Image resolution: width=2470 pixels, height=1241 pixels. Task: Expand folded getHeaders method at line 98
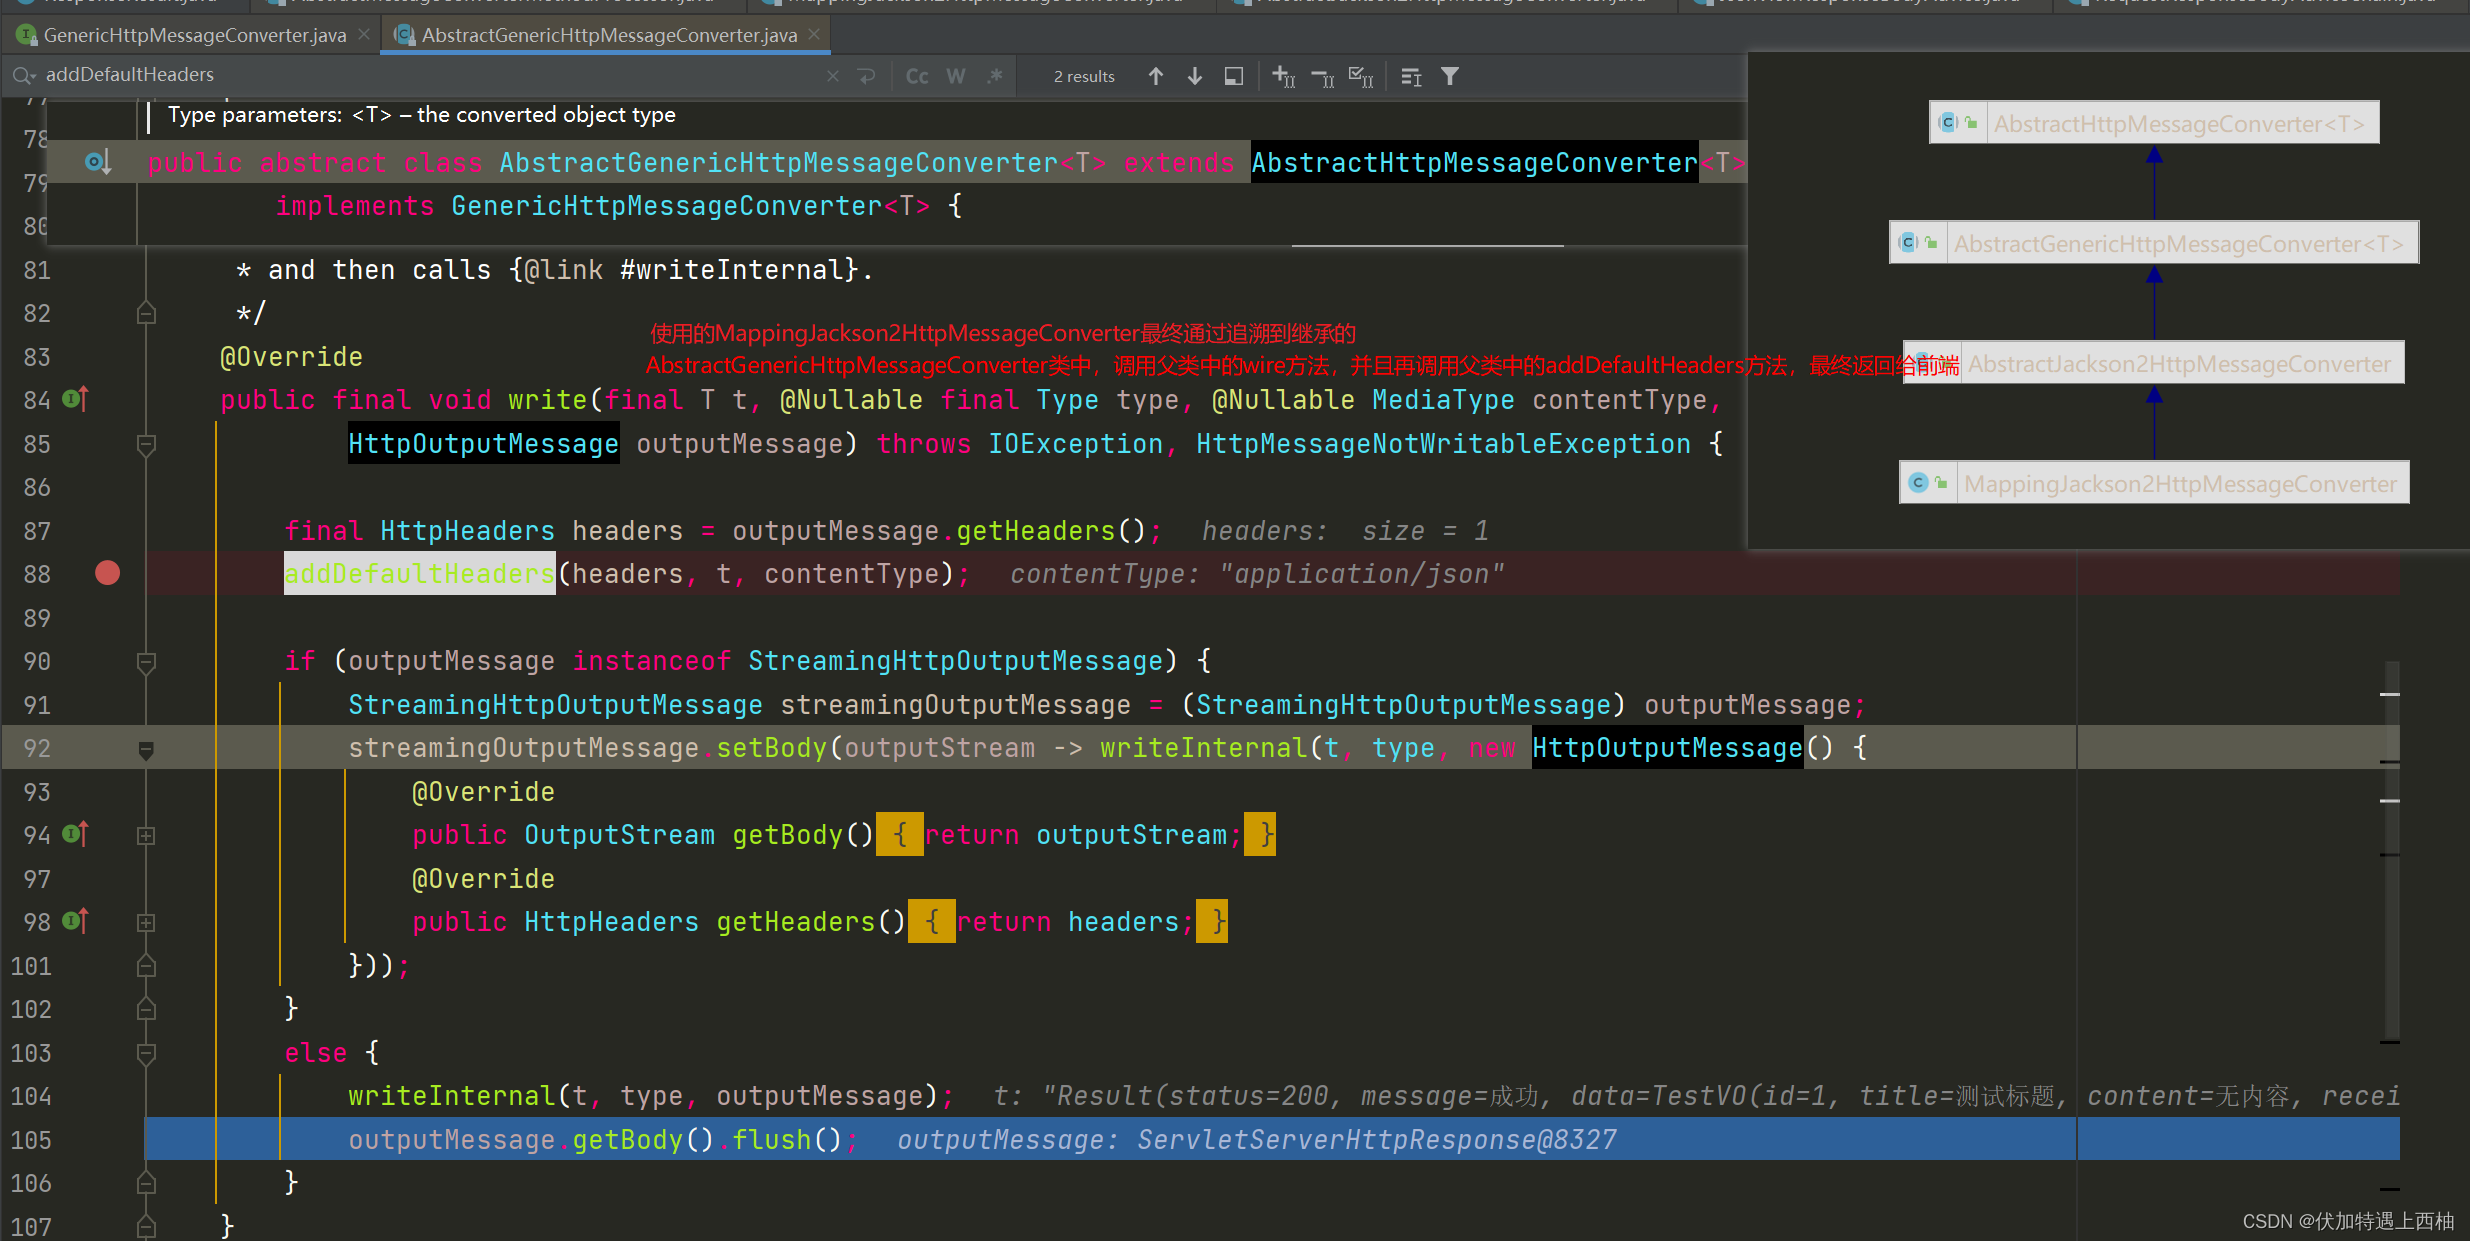click(x=146, y=922)
